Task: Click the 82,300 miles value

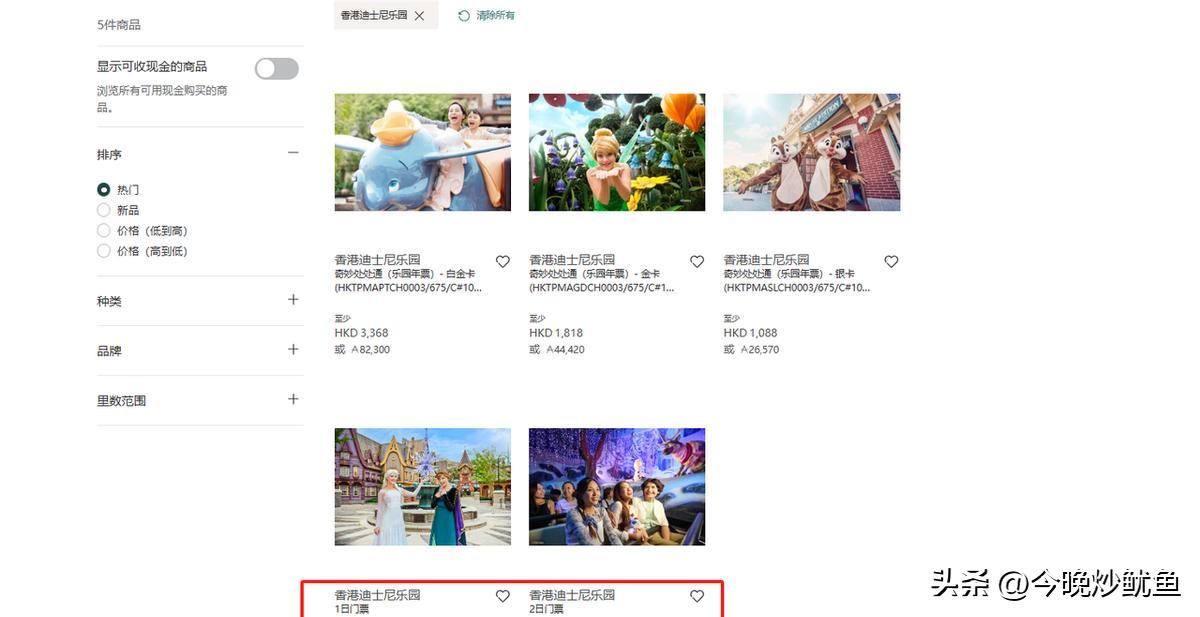Action: (x=370, y=350)
